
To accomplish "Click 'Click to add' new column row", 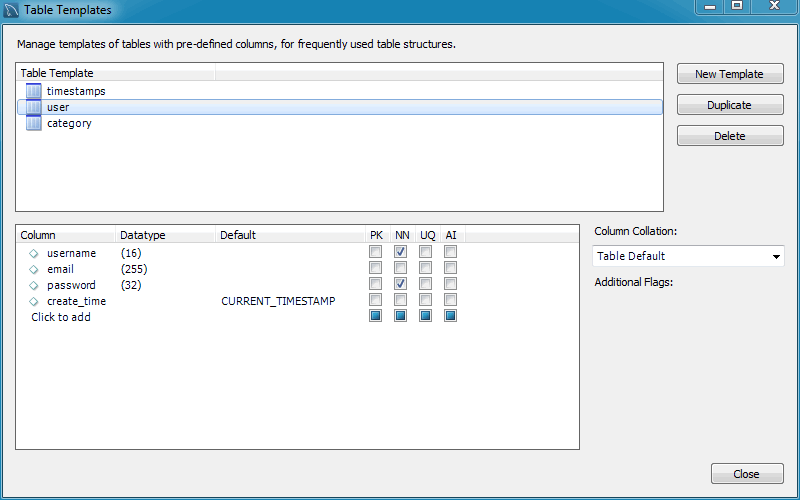I will pos(61,317).
